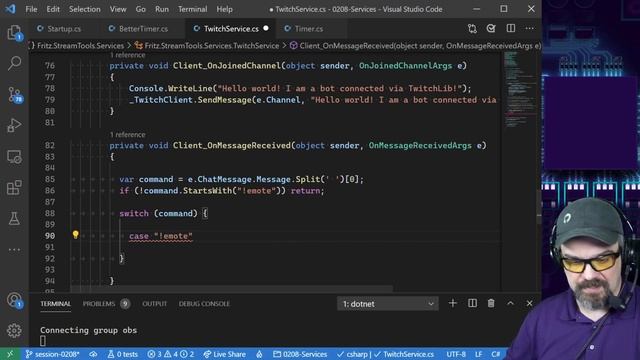Open the Go menu
Image resolution: width=640 pixels, height=360 pixels.
(x=140, y=9)
